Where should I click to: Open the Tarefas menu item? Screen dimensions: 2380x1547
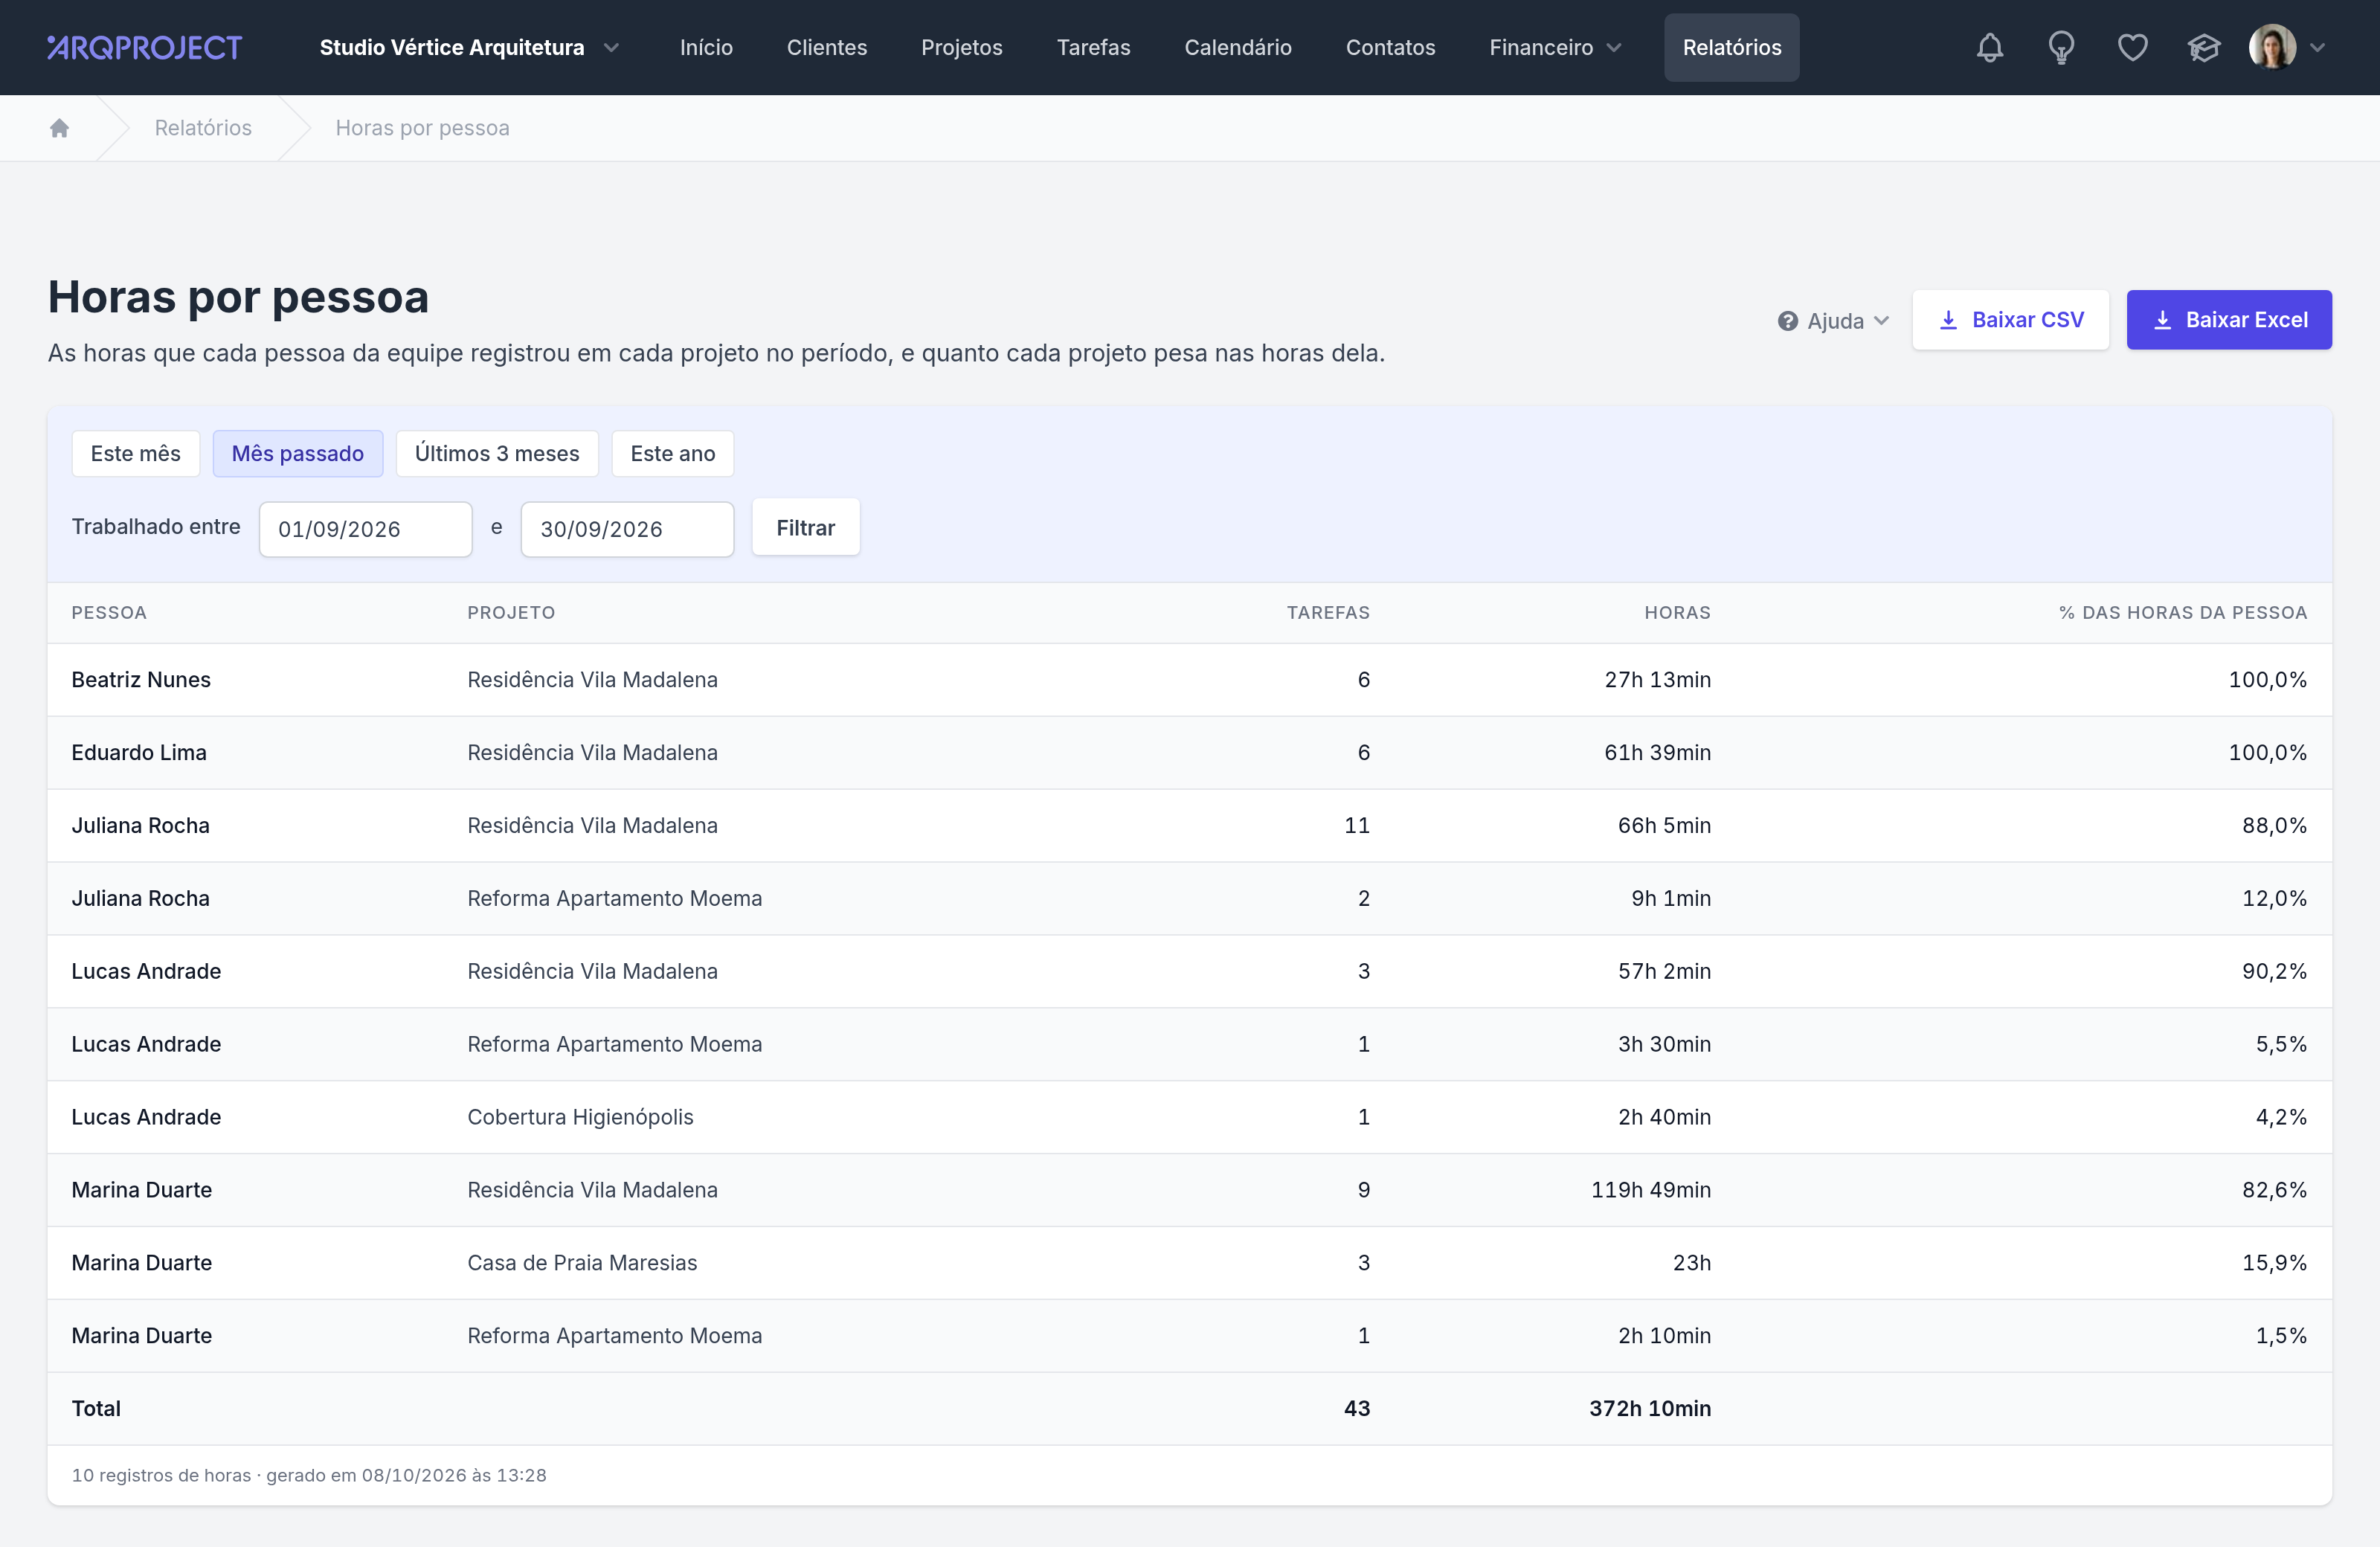point(1093,47)
